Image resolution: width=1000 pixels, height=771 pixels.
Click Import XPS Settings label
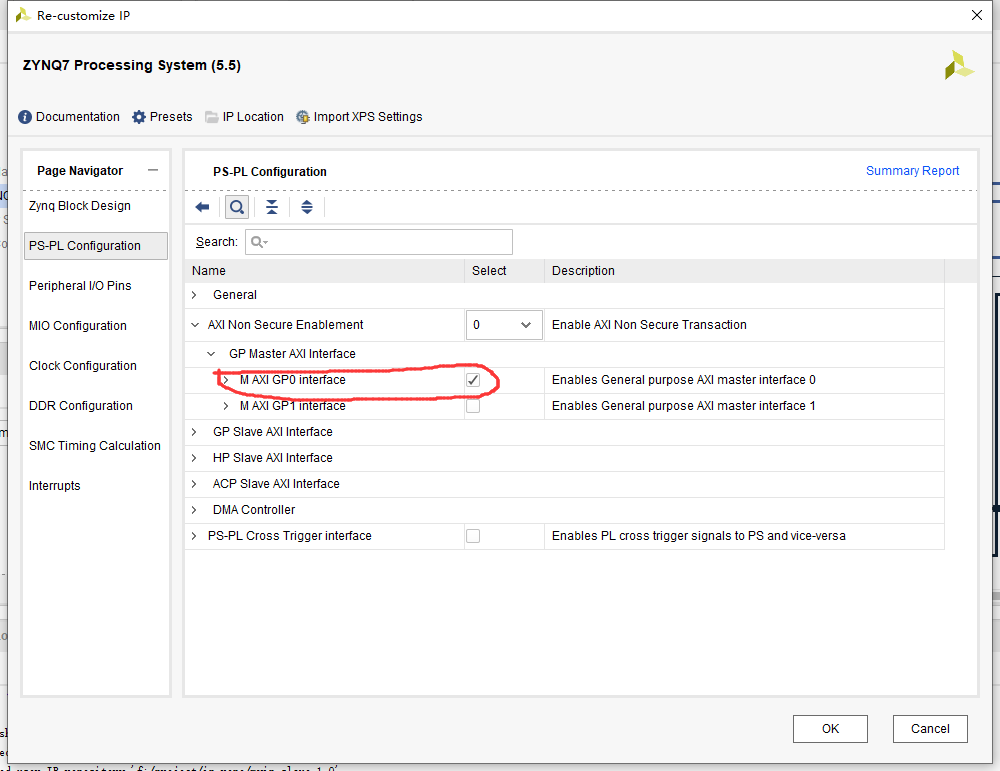click(x=368, y=117)
